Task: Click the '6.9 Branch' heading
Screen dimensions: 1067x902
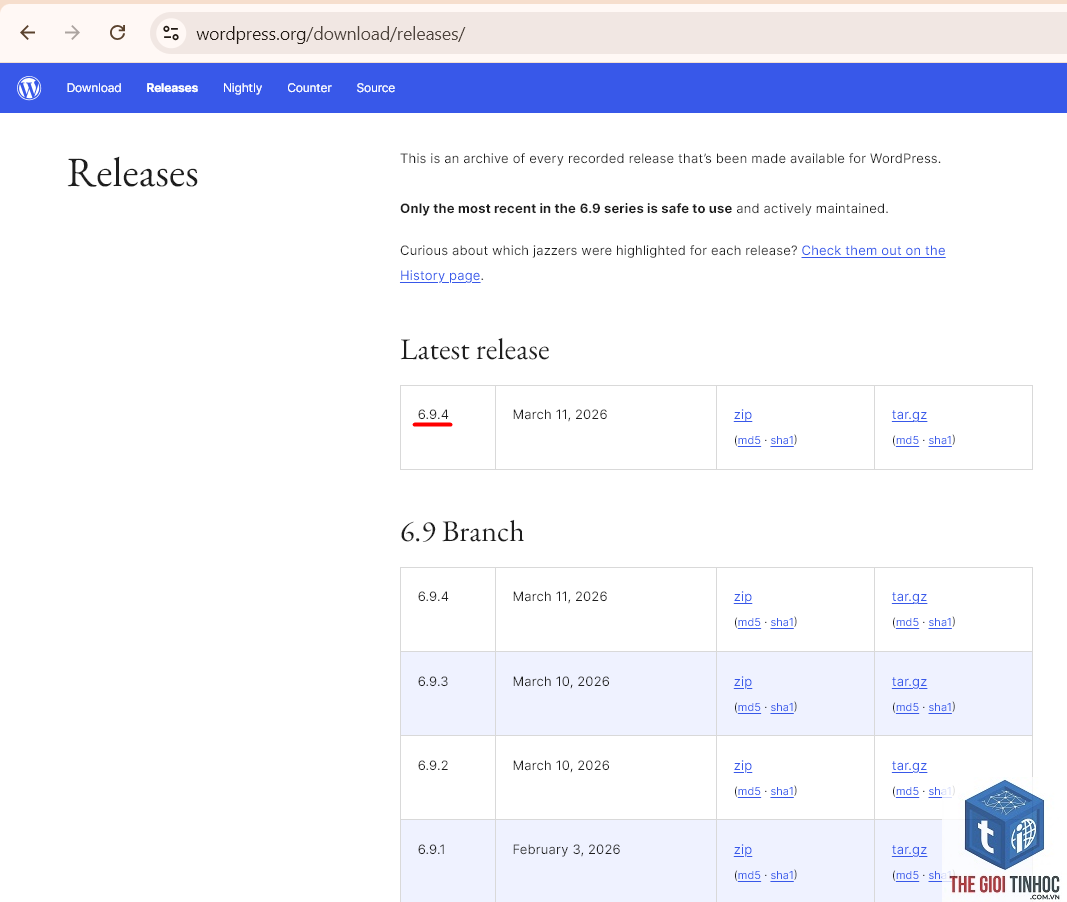Action: pyautogui.click(x=462, y=532)
